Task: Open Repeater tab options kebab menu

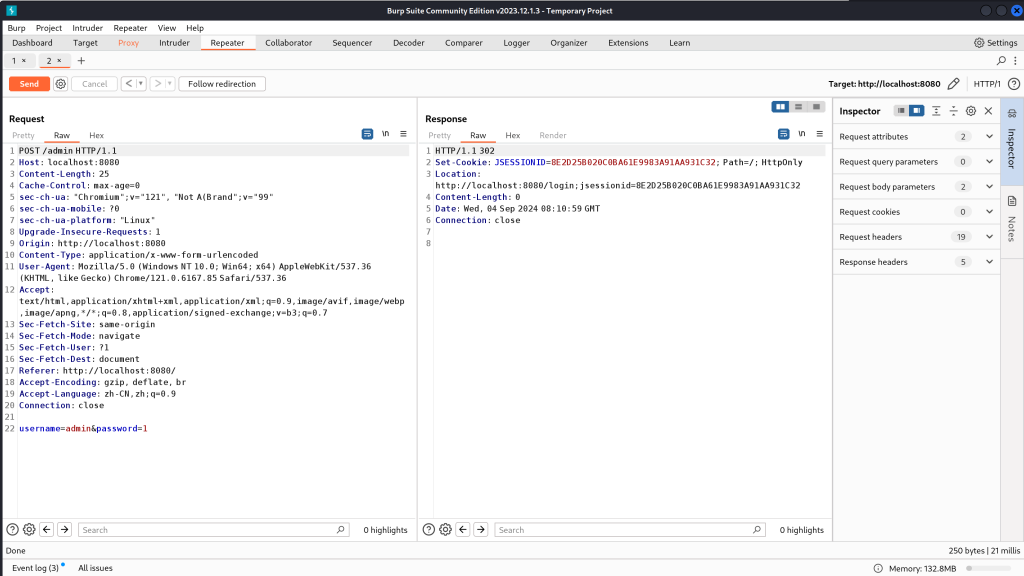Action: pyautogui.click(x=1015, y=61)
